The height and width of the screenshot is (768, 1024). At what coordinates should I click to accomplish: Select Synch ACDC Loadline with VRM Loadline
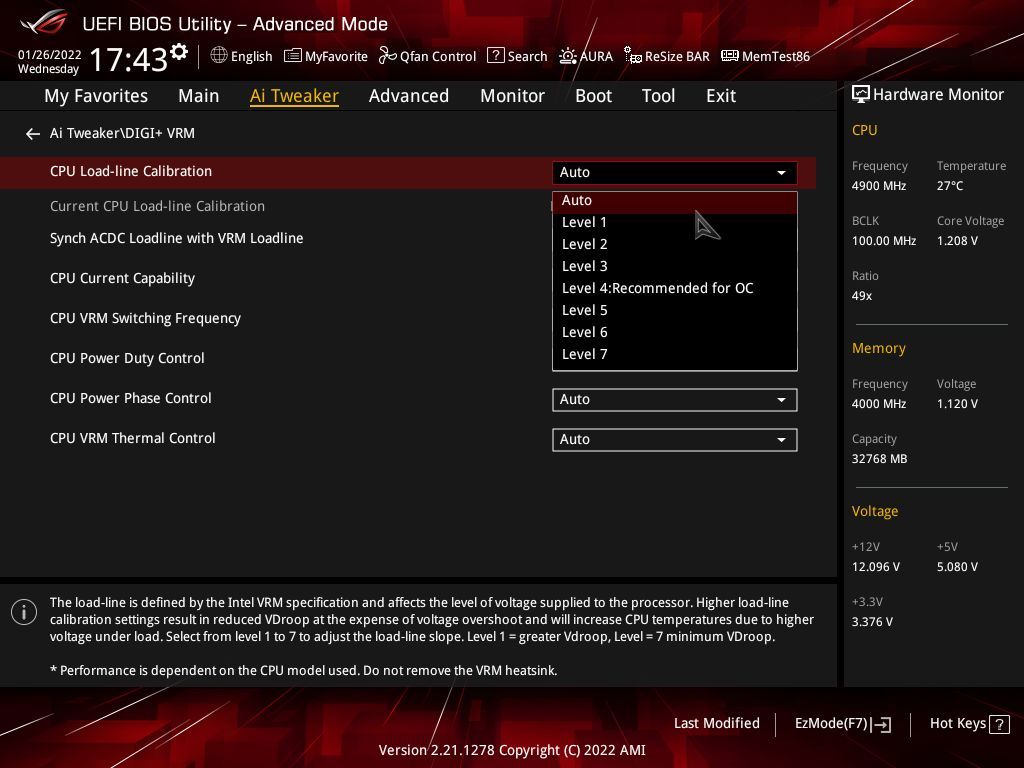176,238
